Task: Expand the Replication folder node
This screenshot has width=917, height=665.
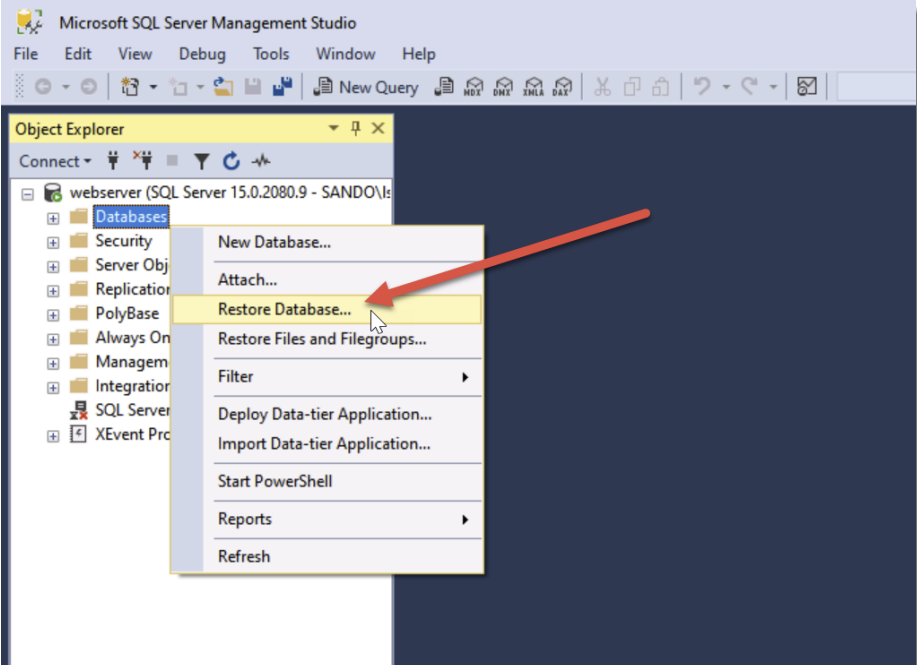Action: [53, 291]
